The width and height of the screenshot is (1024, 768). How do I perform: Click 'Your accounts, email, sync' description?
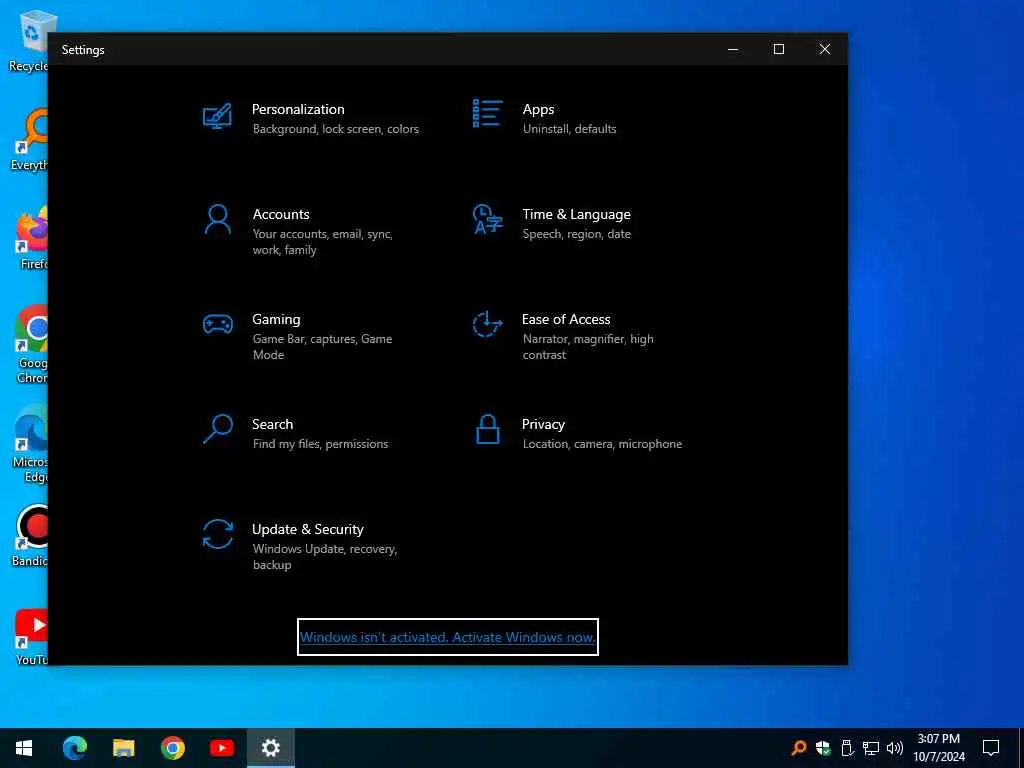(x=323, y=234)
